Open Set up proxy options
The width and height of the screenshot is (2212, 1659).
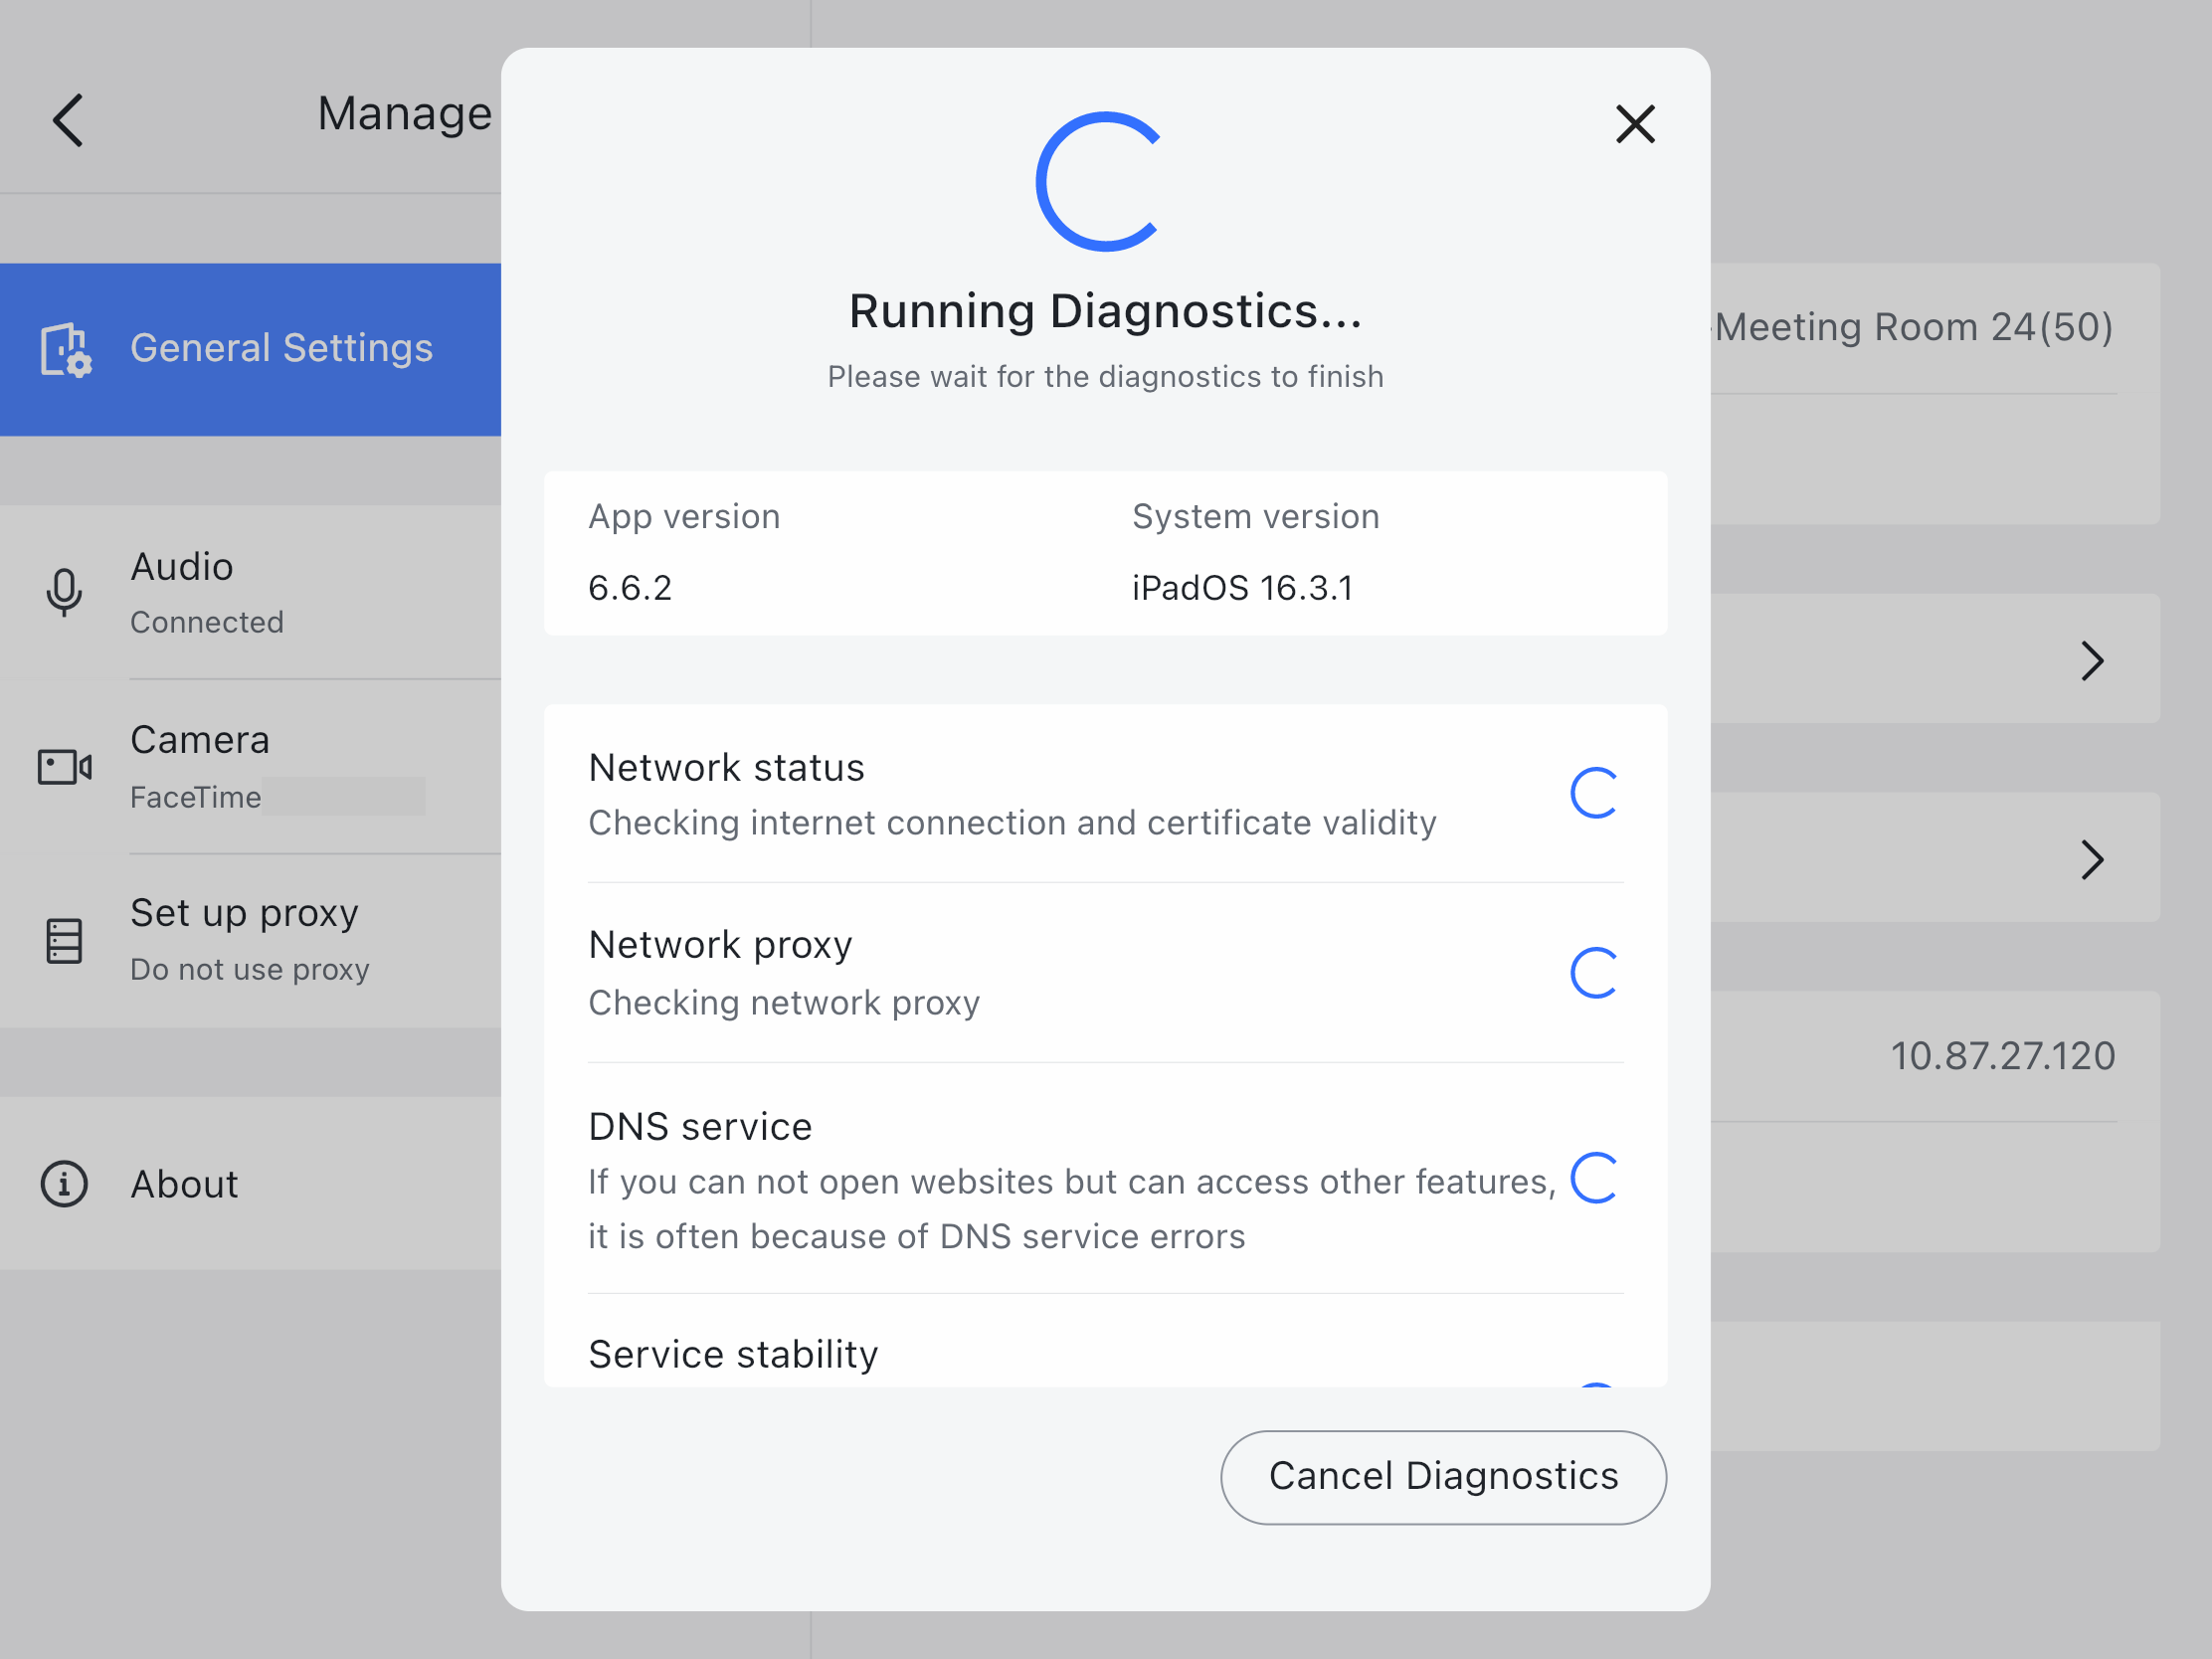(244, 912)
